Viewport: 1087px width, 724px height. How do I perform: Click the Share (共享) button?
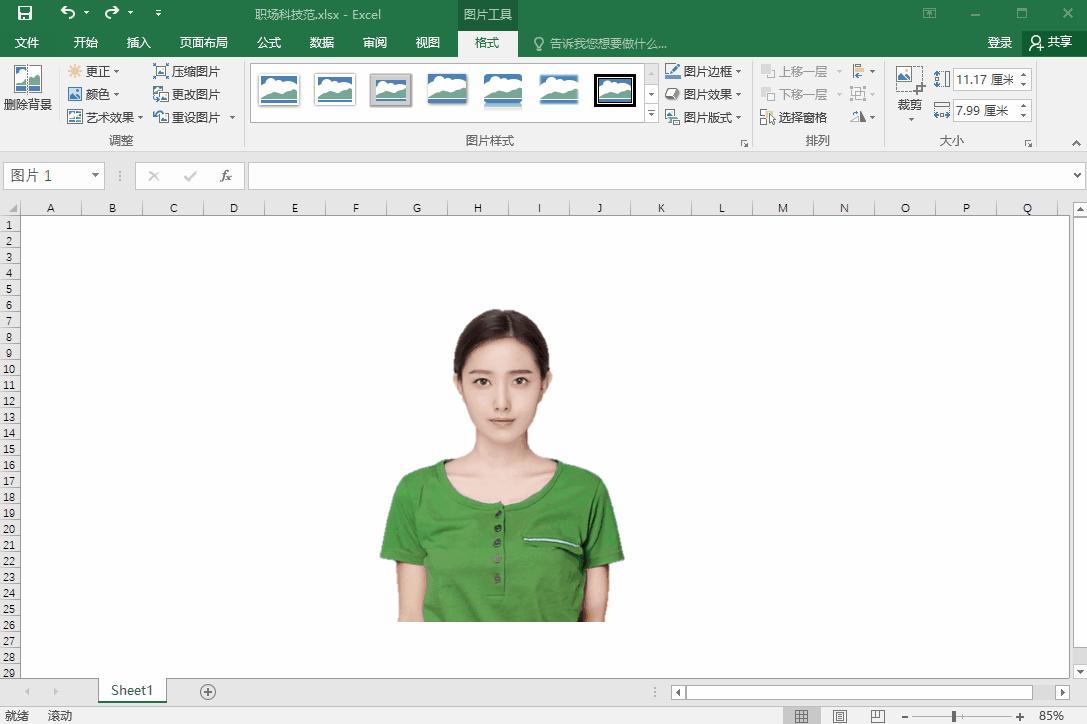pos(1050,43)
